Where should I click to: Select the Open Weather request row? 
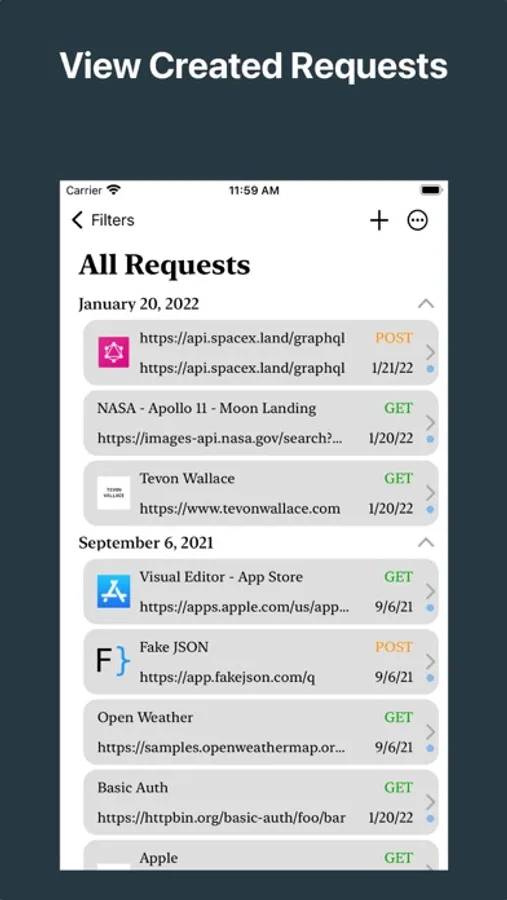tap(261, 732)
